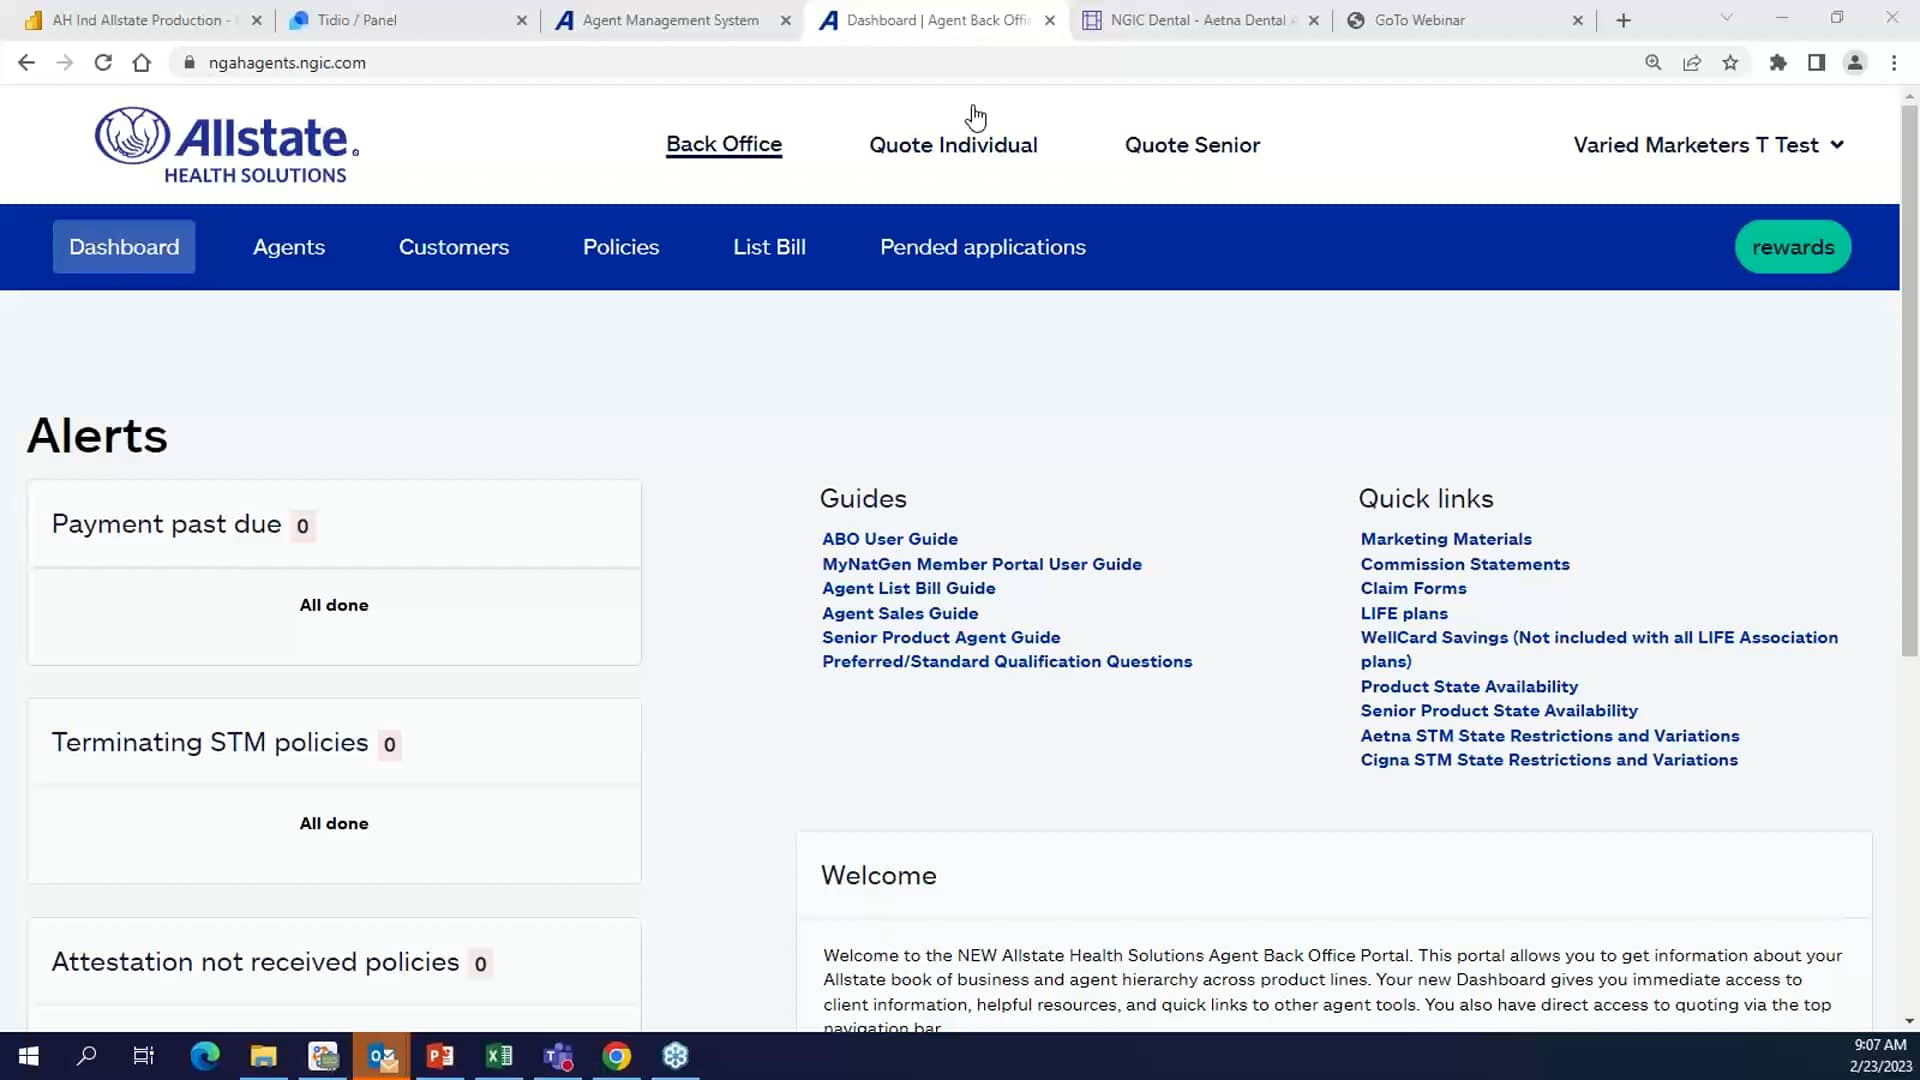Click the browser home icon
Screen dimensions: 1920x1080
(x=142, y=63)
